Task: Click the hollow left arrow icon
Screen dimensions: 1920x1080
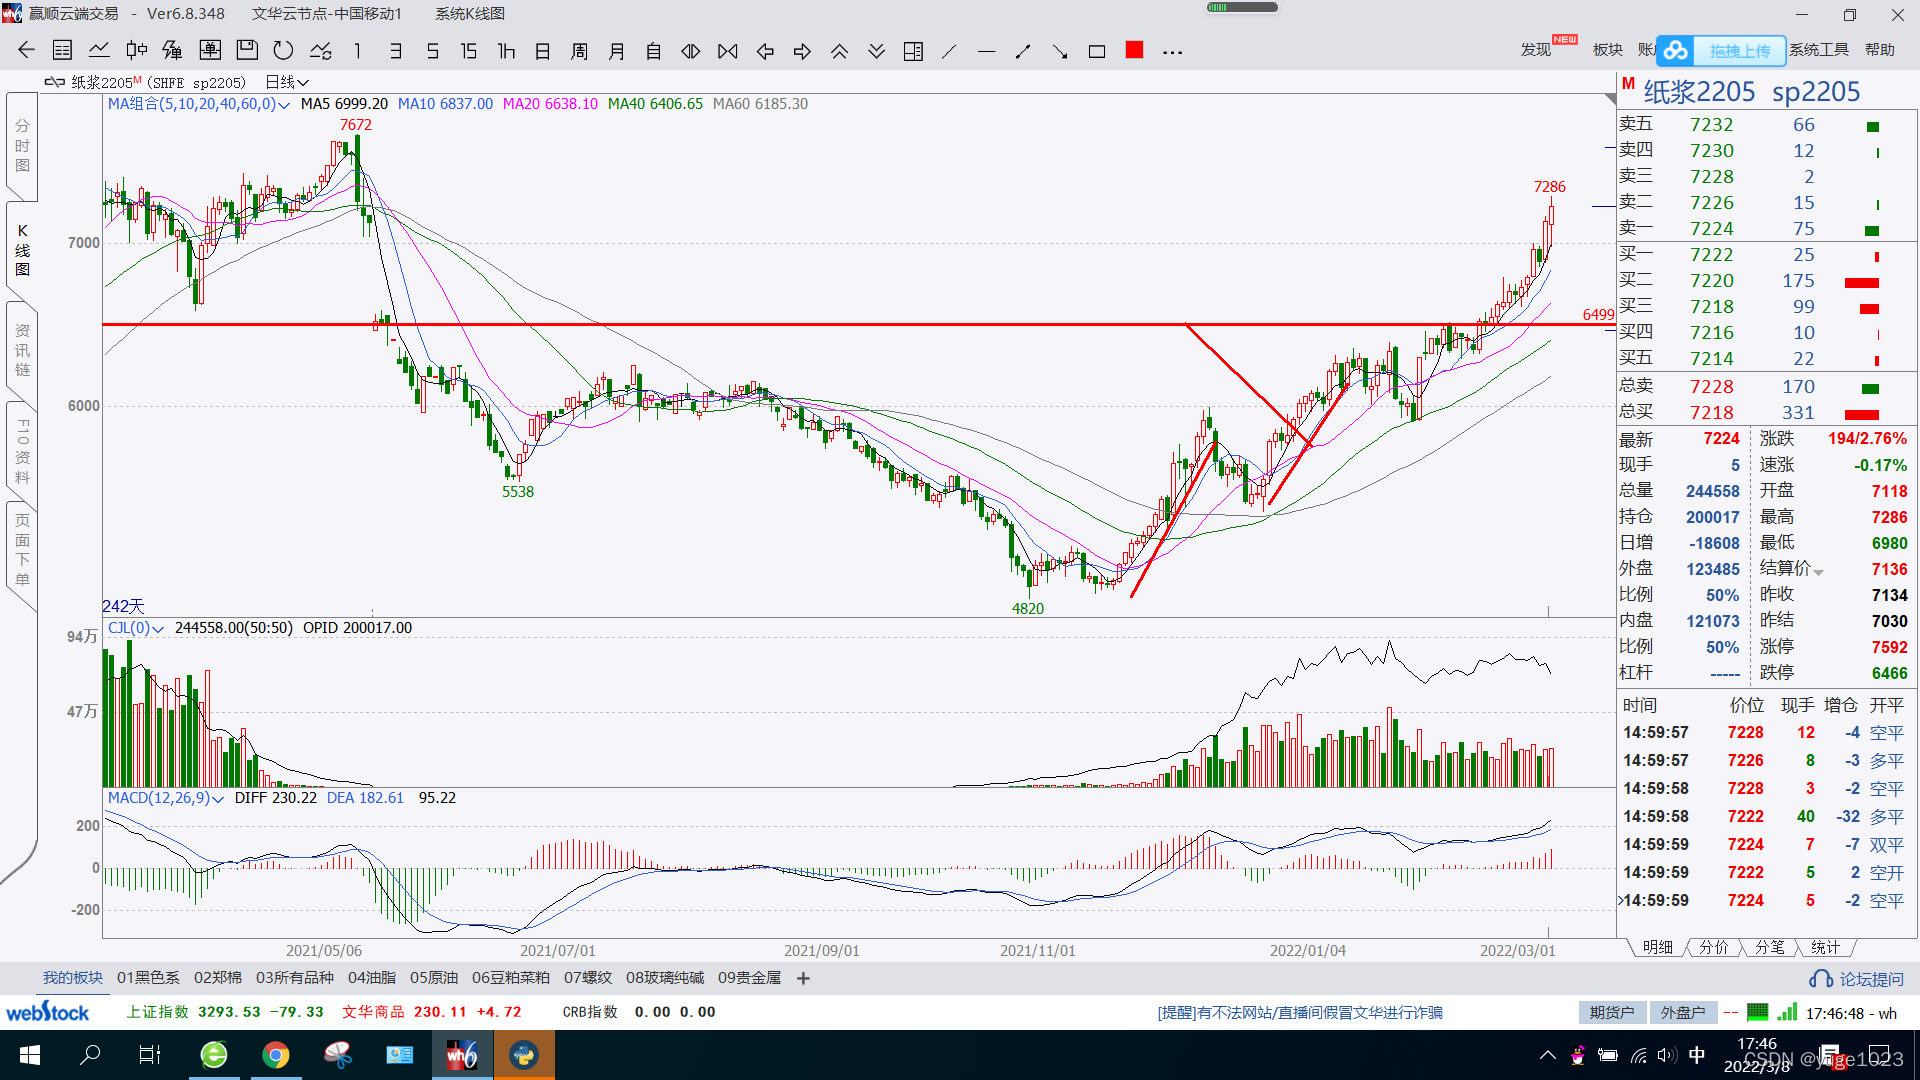Action: 765,51
